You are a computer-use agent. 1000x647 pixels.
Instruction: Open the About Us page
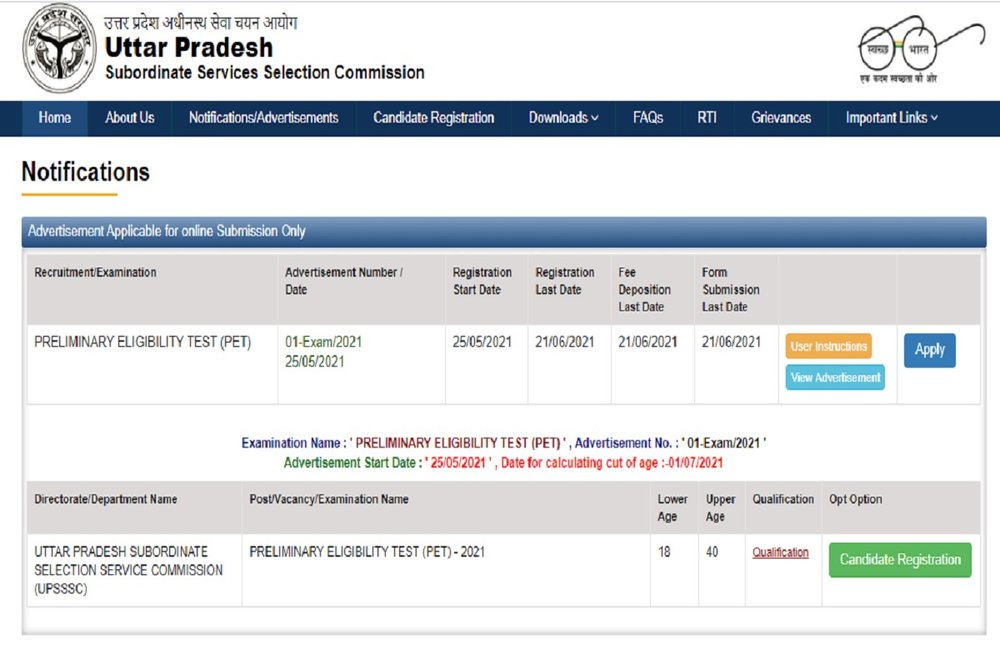130,118
